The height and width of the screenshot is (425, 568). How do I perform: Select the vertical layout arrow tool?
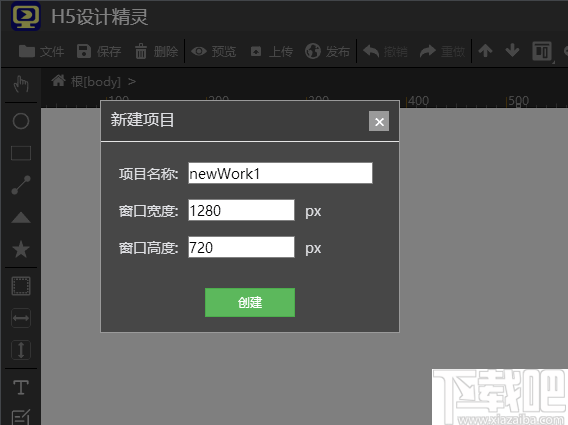[x=21, y=350]
